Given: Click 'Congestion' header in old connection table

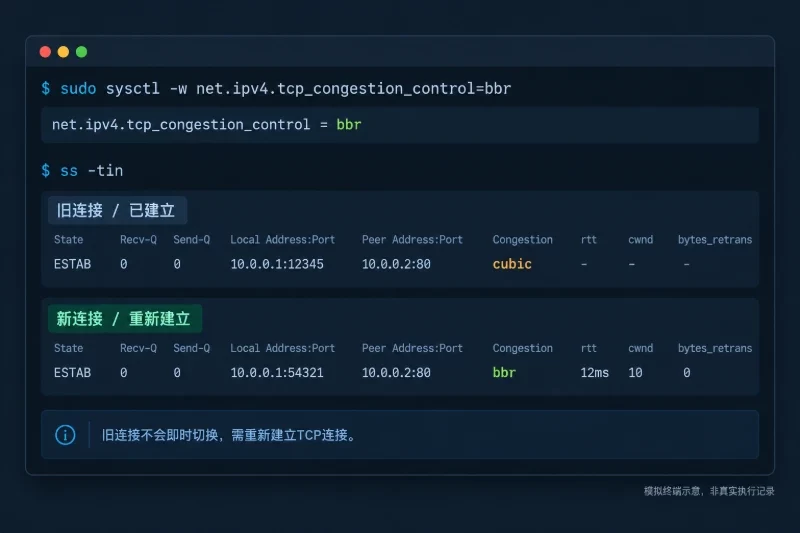Looking at the screenshot, I should pos(522,240).
